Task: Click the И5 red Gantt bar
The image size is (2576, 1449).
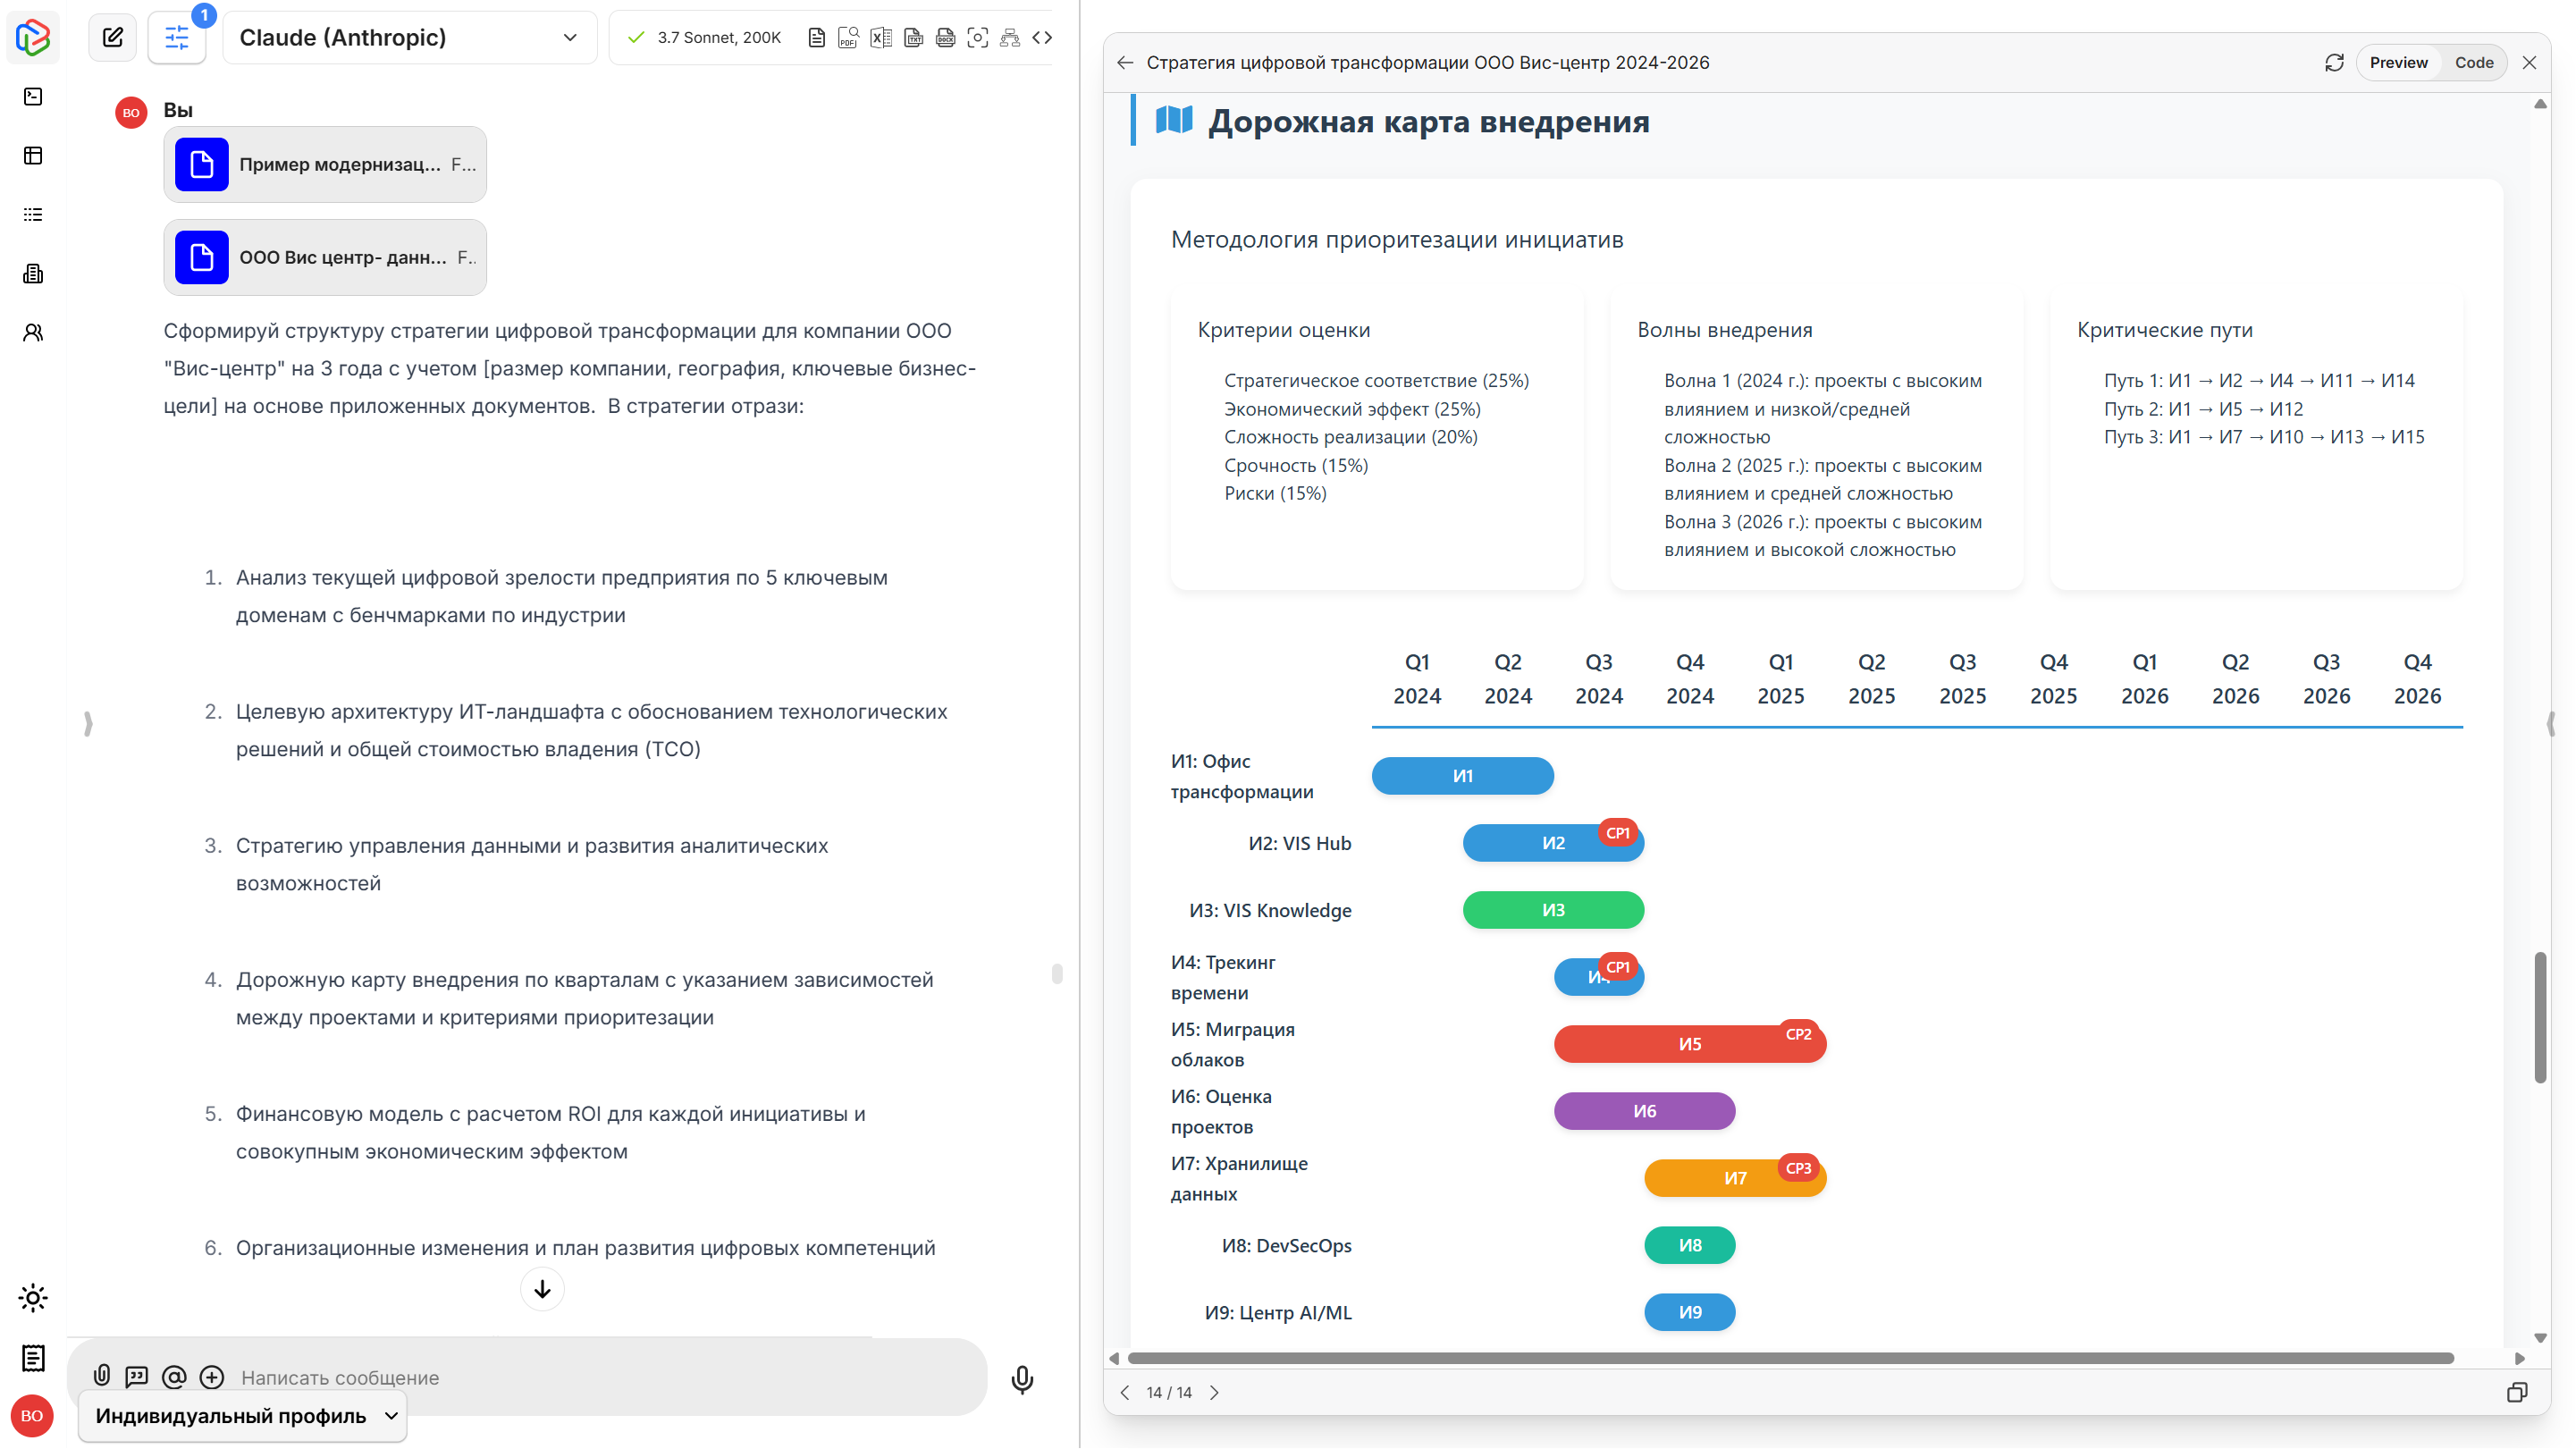Action: [x=1689, y=1044]
